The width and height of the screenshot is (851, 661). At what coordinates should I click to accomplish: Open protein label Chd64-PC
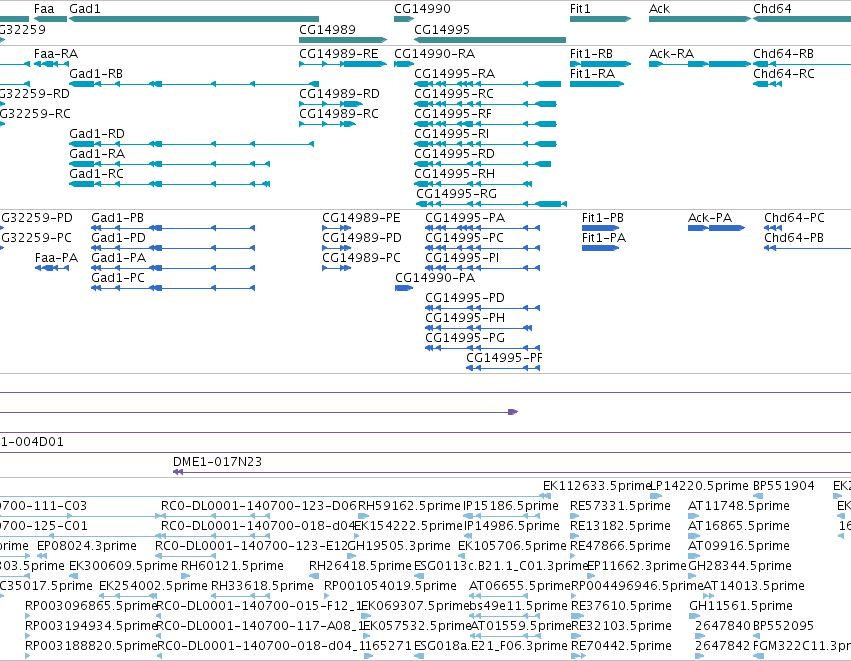[794, 218]
